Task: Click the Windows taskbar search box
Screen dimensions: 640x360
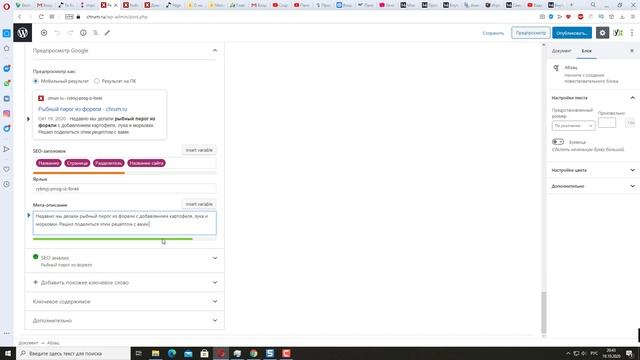Action: [x=73, y=353]
